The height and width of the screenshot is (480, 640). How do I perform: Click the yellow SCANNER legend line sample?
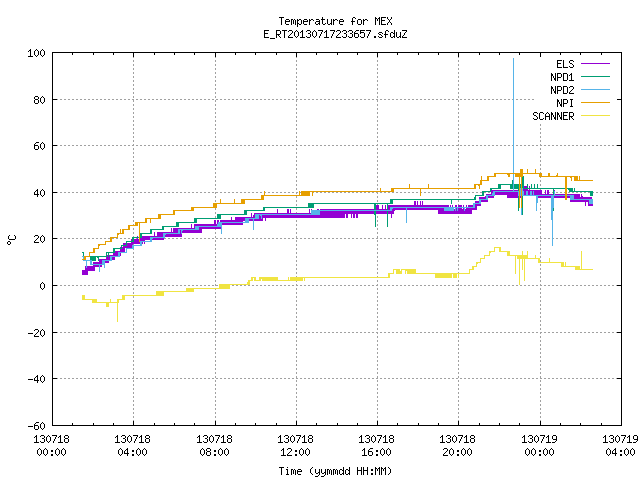(596, 116)
